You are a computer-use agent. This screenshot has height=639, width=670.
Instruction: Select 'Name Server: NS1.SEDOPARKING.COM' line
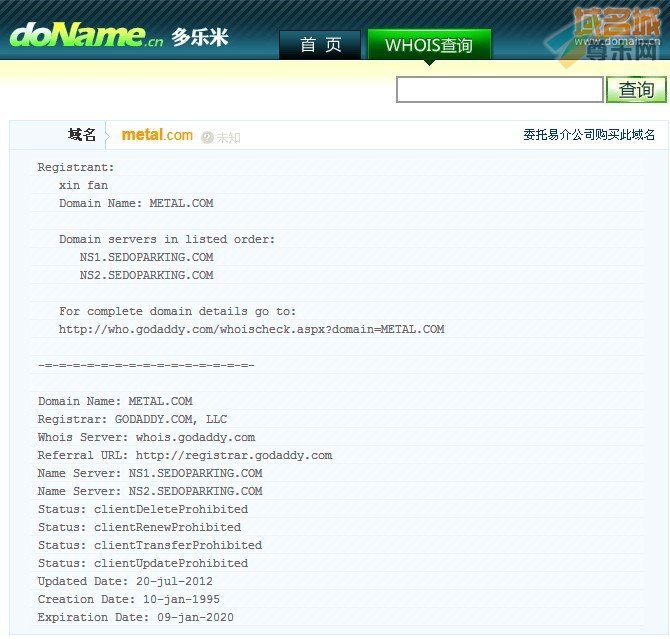[150, 473]
